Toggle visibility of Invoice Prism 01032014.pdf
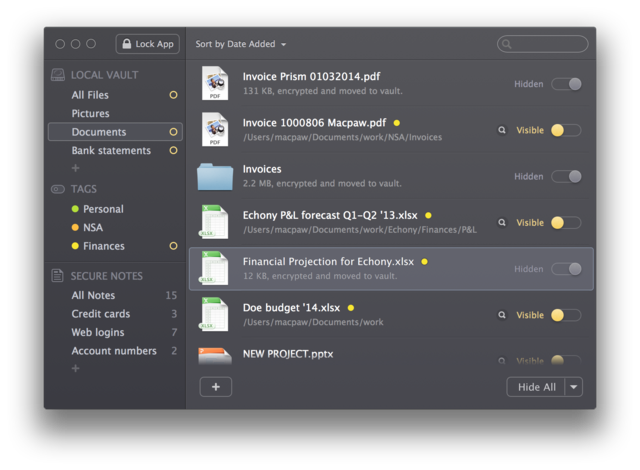The image size is (640, 470). [x=567, y=84]
